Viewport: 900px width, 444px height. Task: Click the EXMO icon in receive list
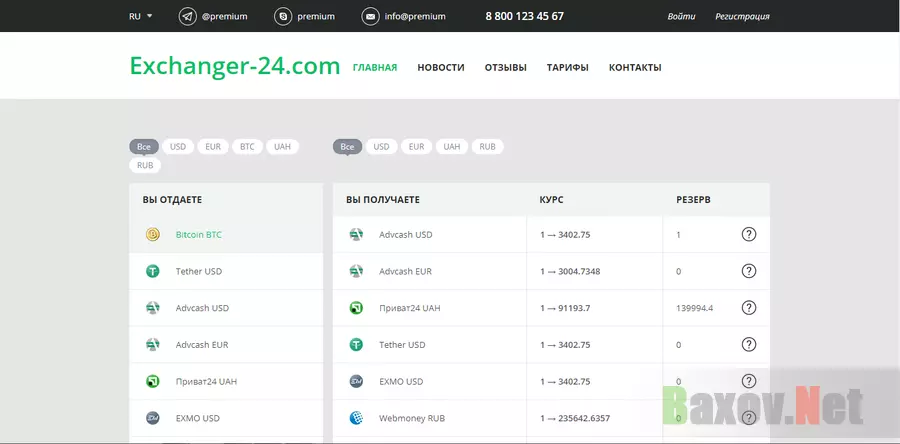click(356, 381)
